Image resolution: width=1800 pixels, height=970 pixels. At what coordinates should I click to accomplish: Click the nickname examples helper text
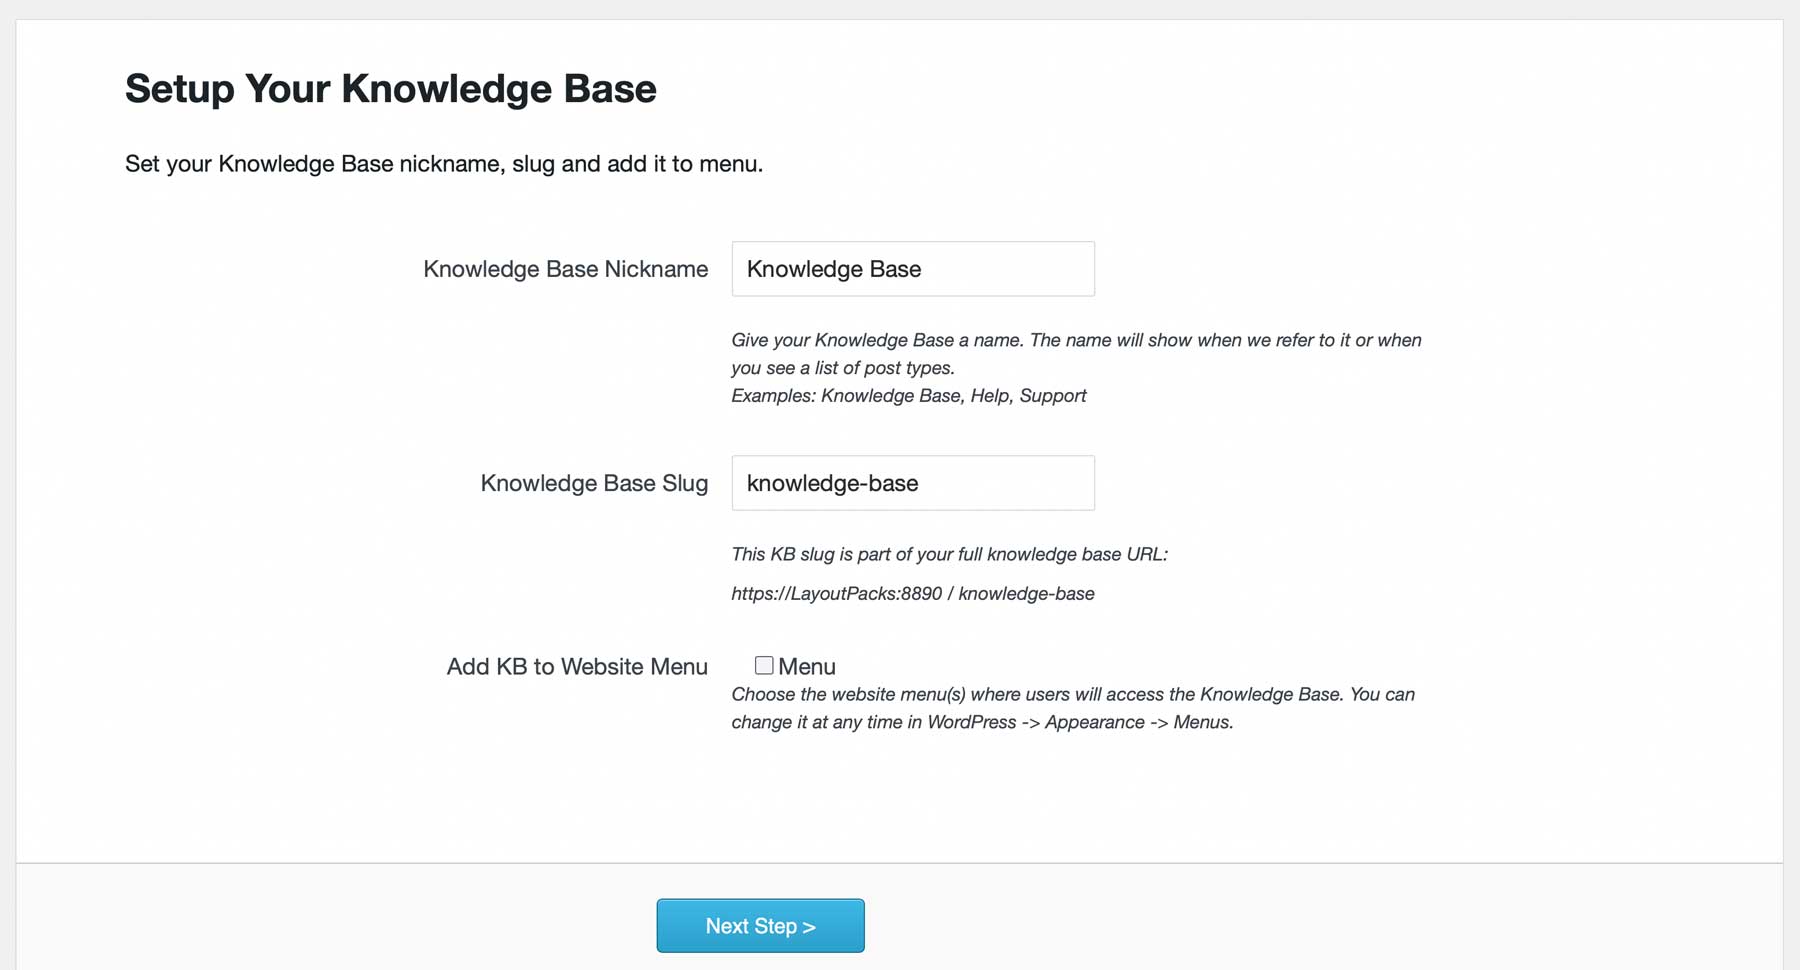tap(908, 395)
